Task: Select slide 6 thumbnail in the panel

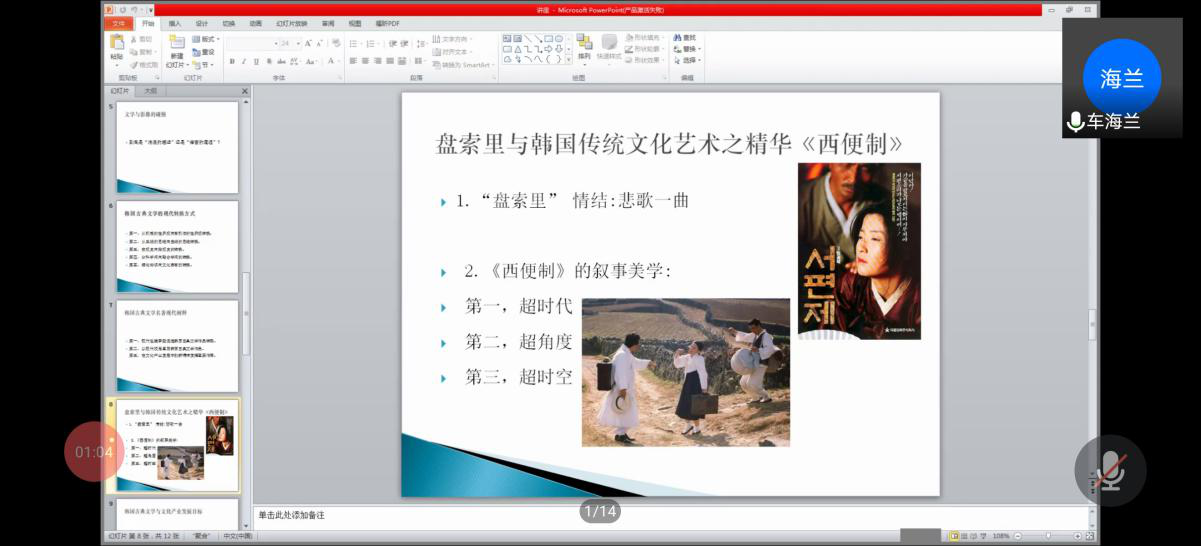Action: coord(177,247)
